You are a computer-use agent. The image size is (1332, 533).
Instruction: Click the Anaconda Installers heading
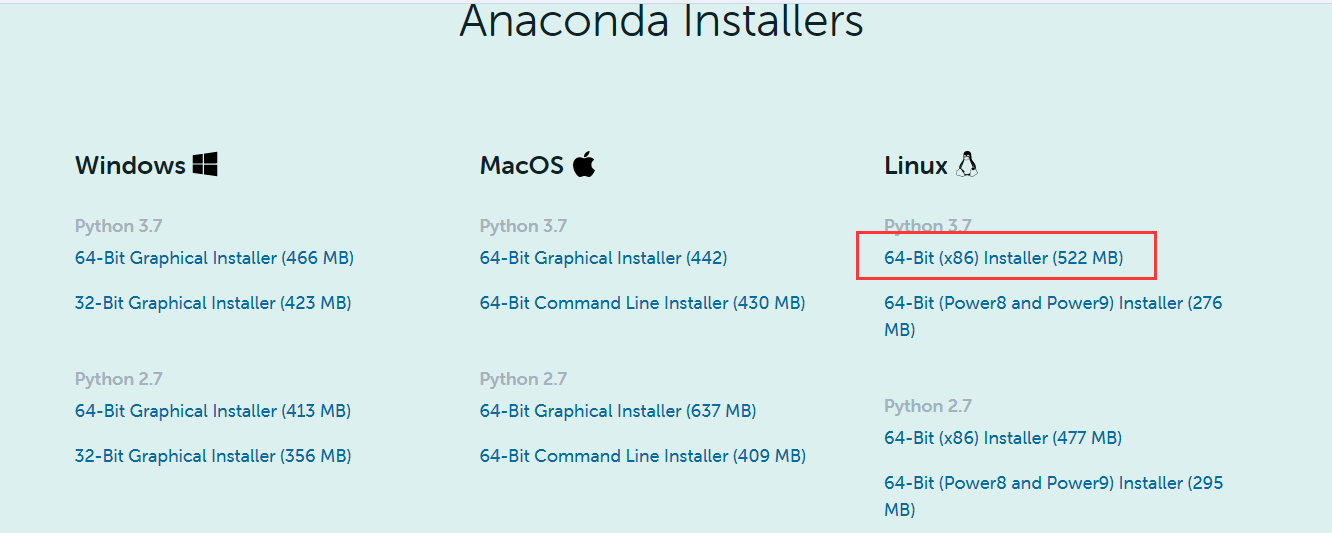(x=661, y=22)
